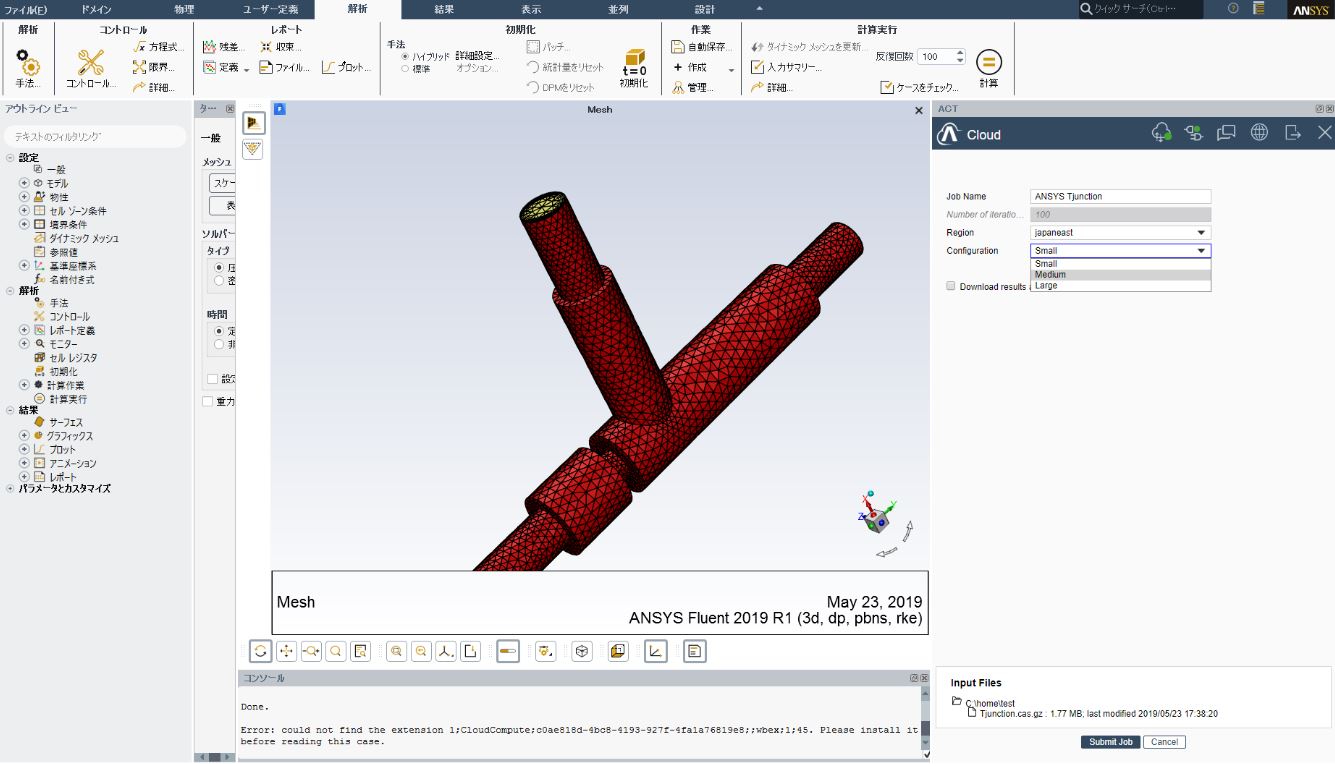Click the Cancel button in Cloud panel
Screen dimensions: 1335x764
tap(1163, 742)
